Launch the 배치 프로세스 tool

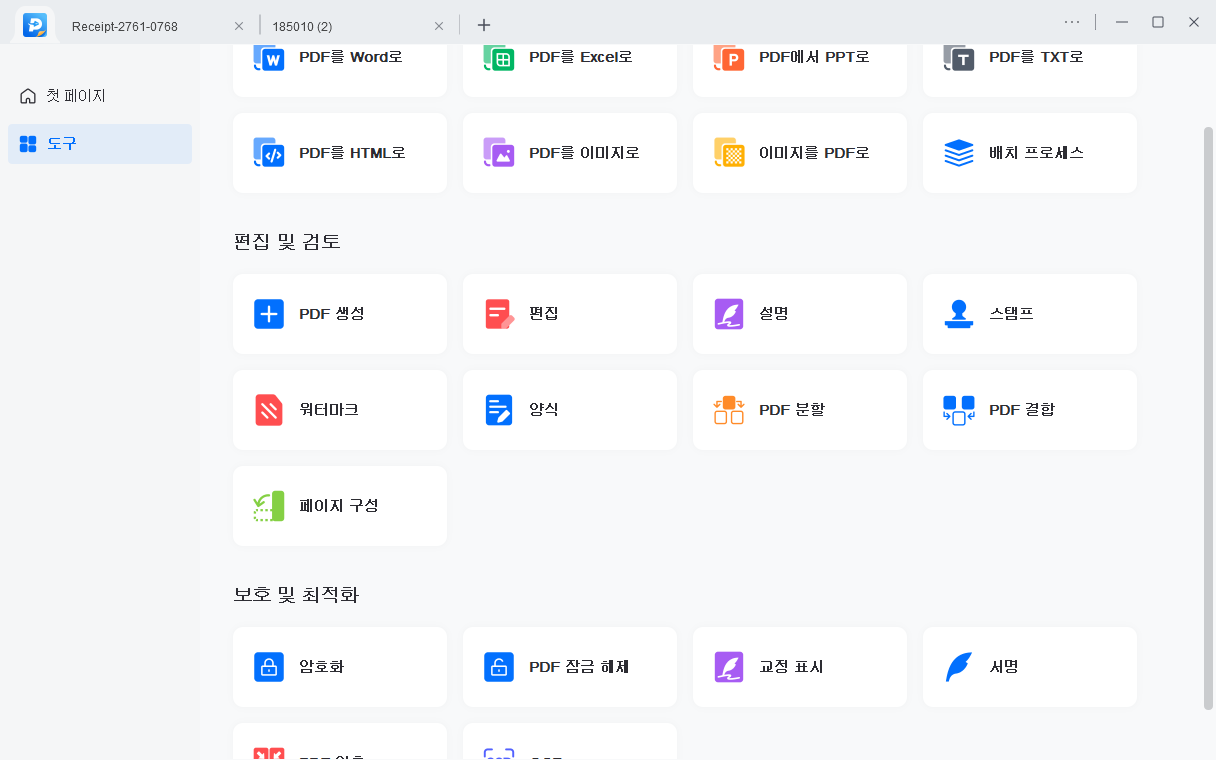pyautogui.click(x=1030, y=153)
